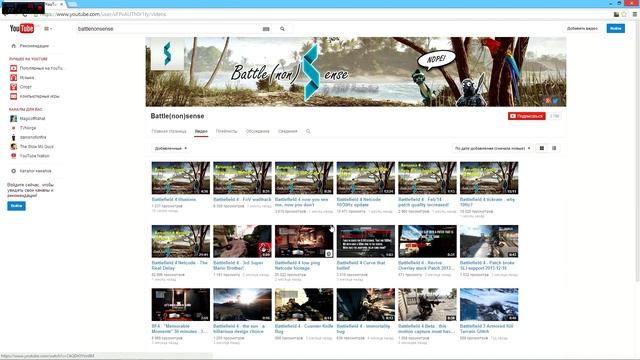Open the guide menu icon beside YouTube logo
This screenshot has height=360, width=640.
tap(47, 29)
